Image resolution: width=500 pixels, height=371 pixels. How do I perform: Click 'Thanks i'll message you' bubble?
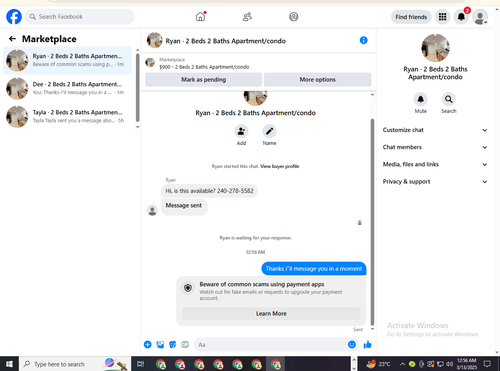pyautogui.click(x=314, y=269)
